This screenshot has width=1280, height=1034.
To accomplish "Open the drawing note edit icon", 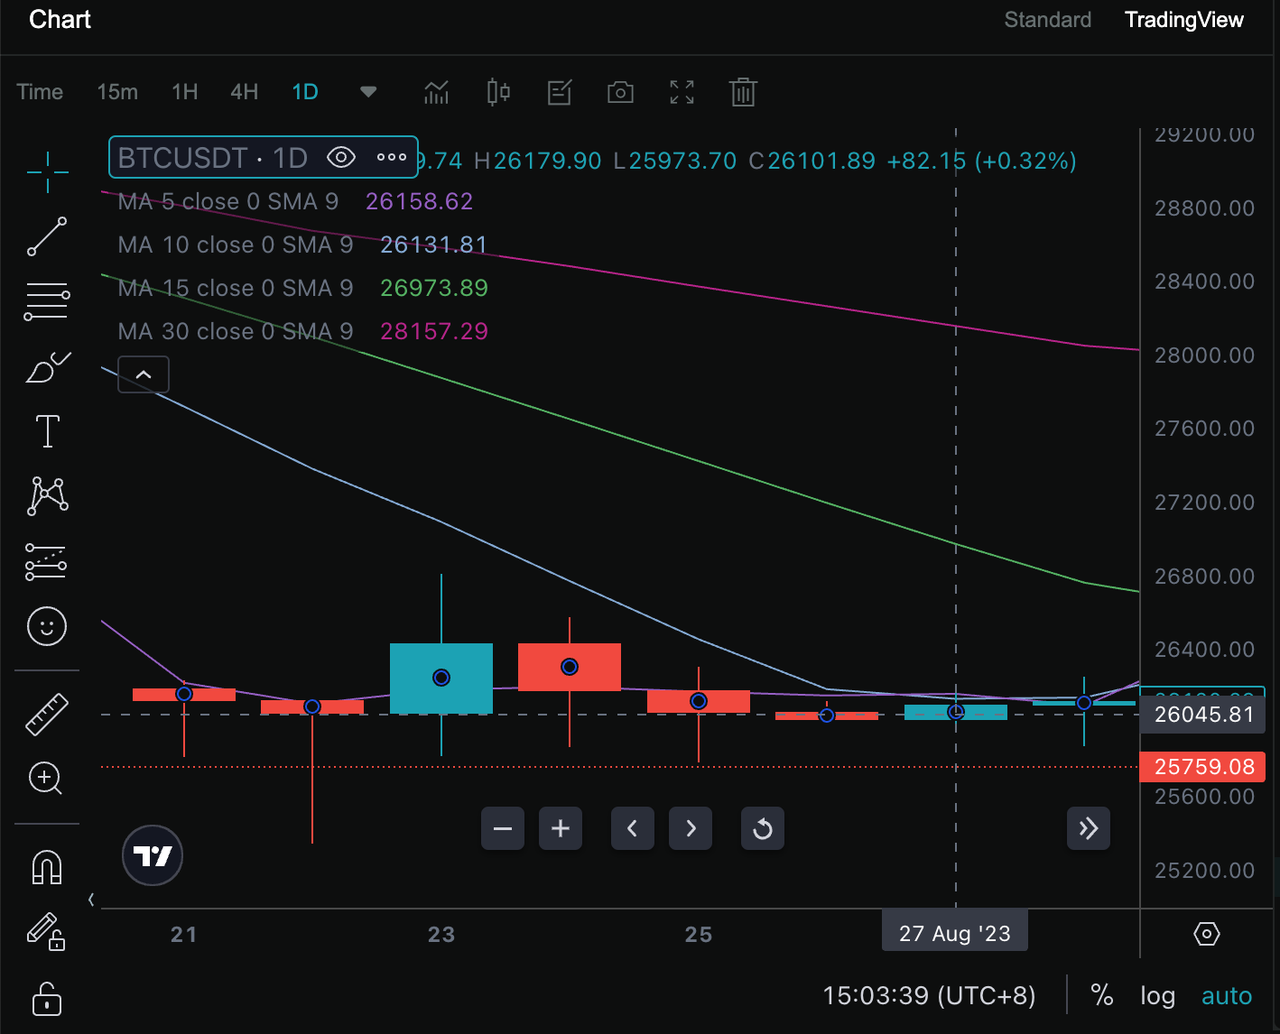I will tap(559, 92).
